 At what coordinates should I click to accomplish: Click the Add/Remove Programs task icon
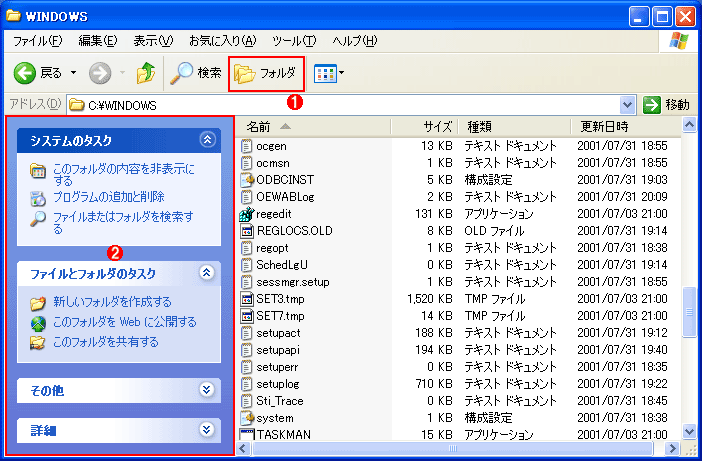click(x=38, y=198)
